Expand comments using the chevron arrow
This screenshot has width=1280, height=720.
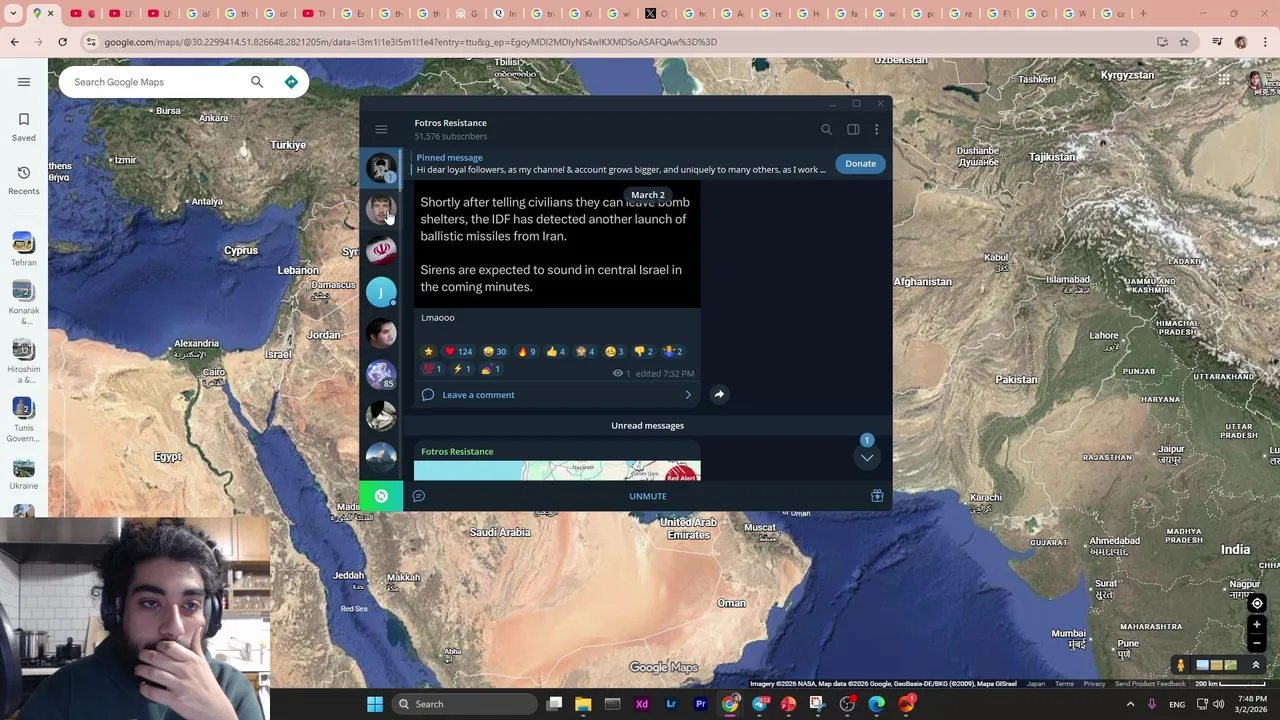pos(688,395)
